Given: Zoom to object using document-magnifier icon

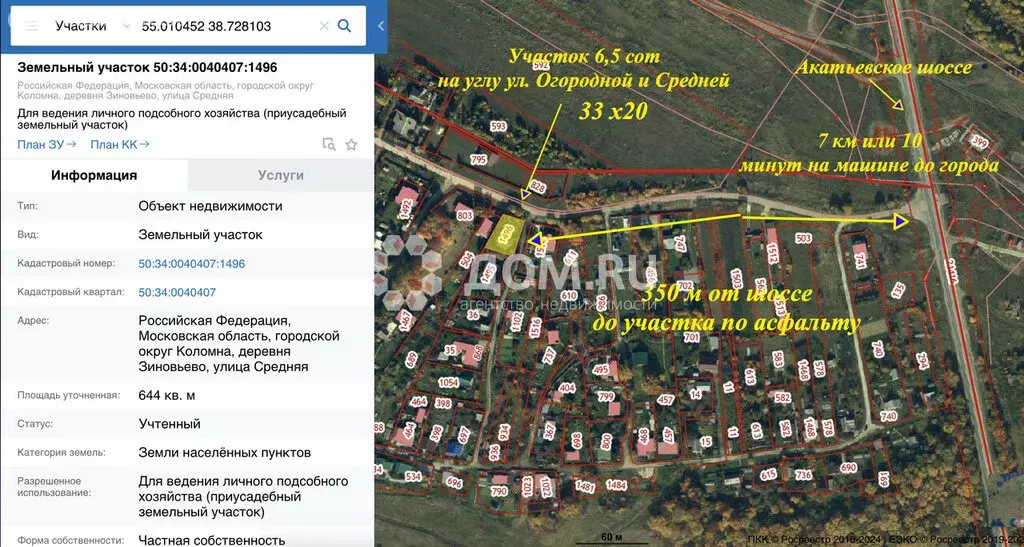Looking at the screenshot, I should coord(329,144).
